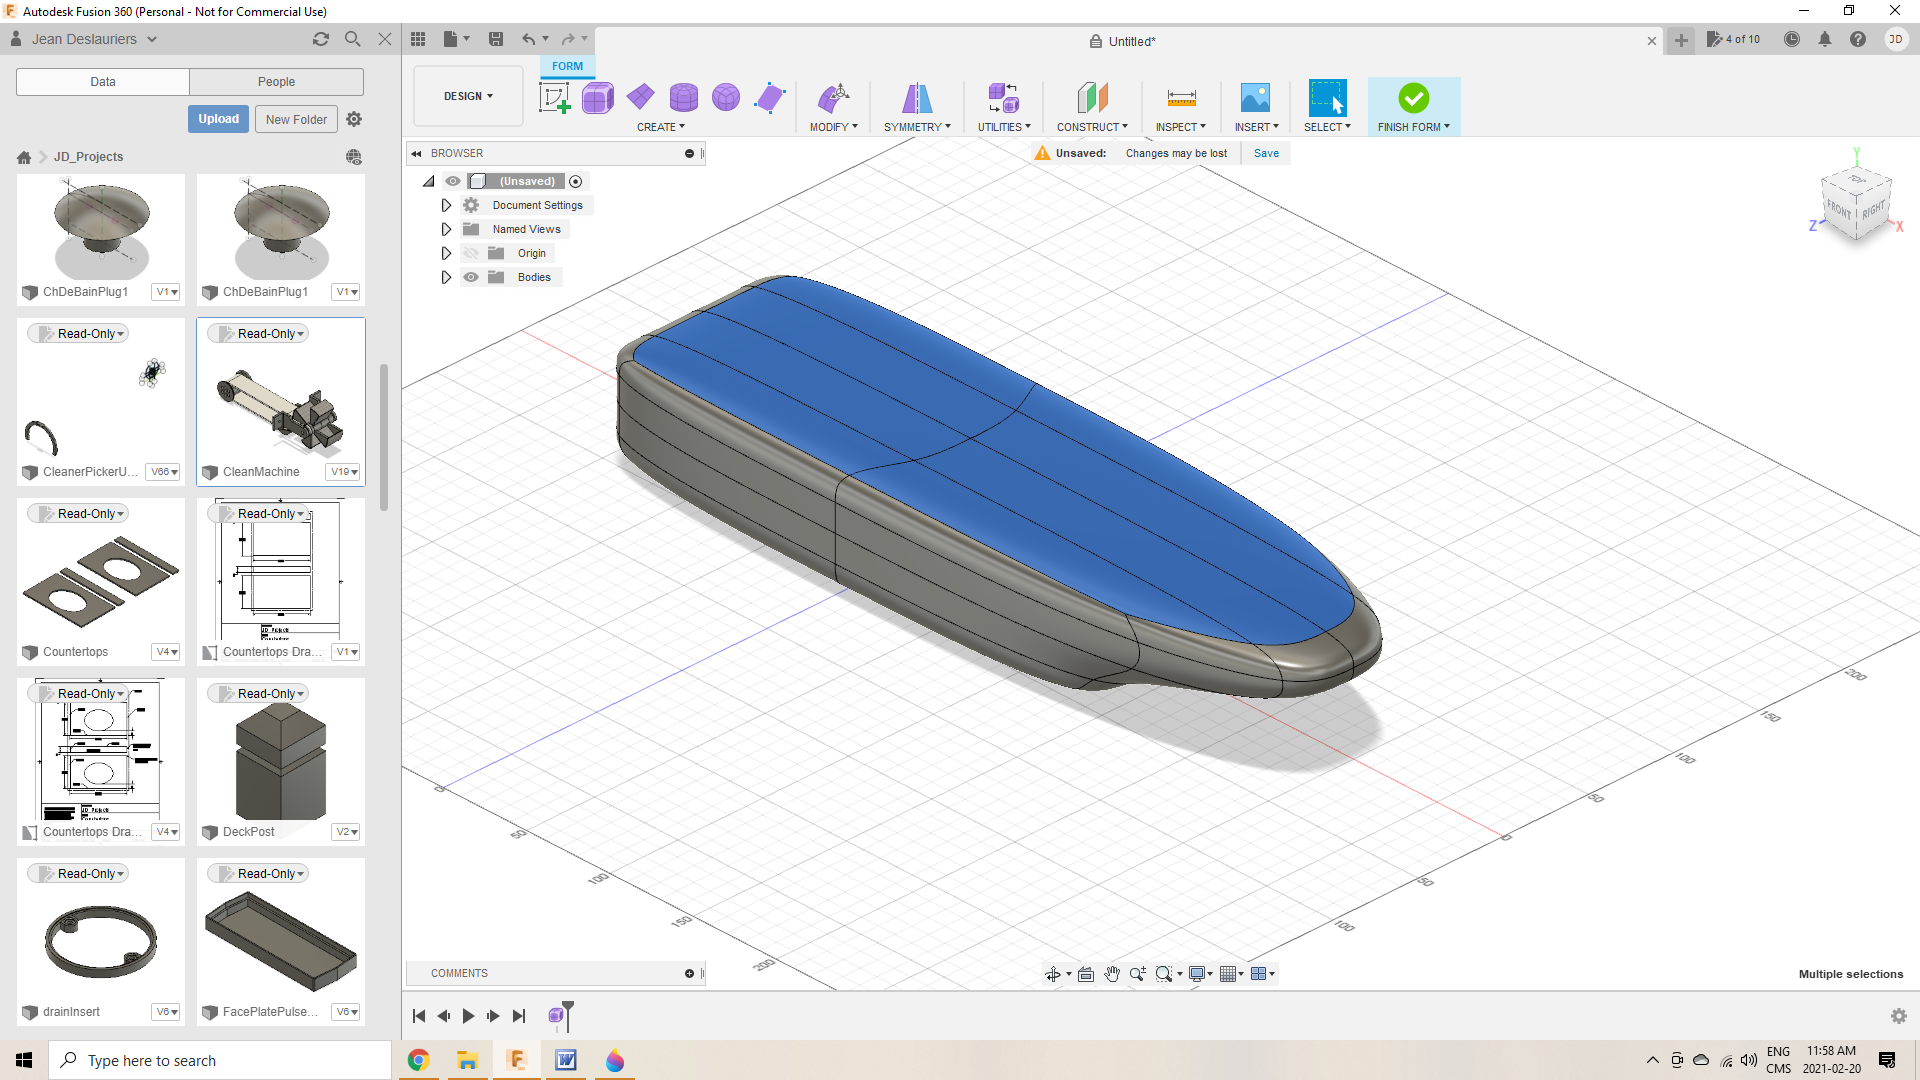Screen dimensions: 1920x1080
Task: Select the Create Sketch tool
Action: click(x=555, y=98)
